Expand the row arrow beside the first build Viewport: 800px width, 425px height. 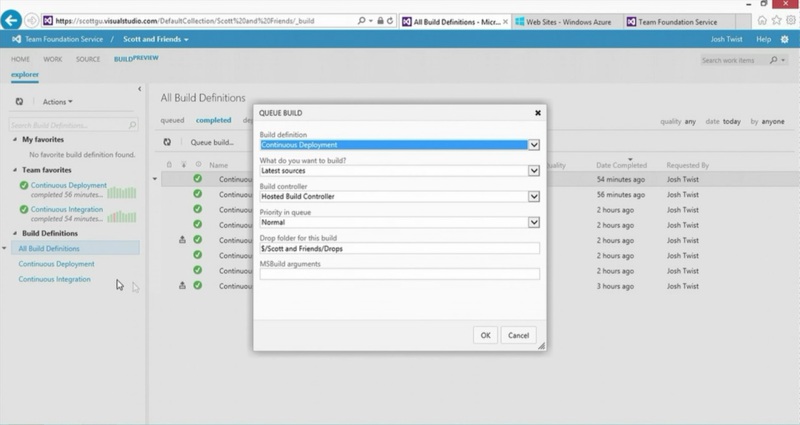[x=155, y=179]
